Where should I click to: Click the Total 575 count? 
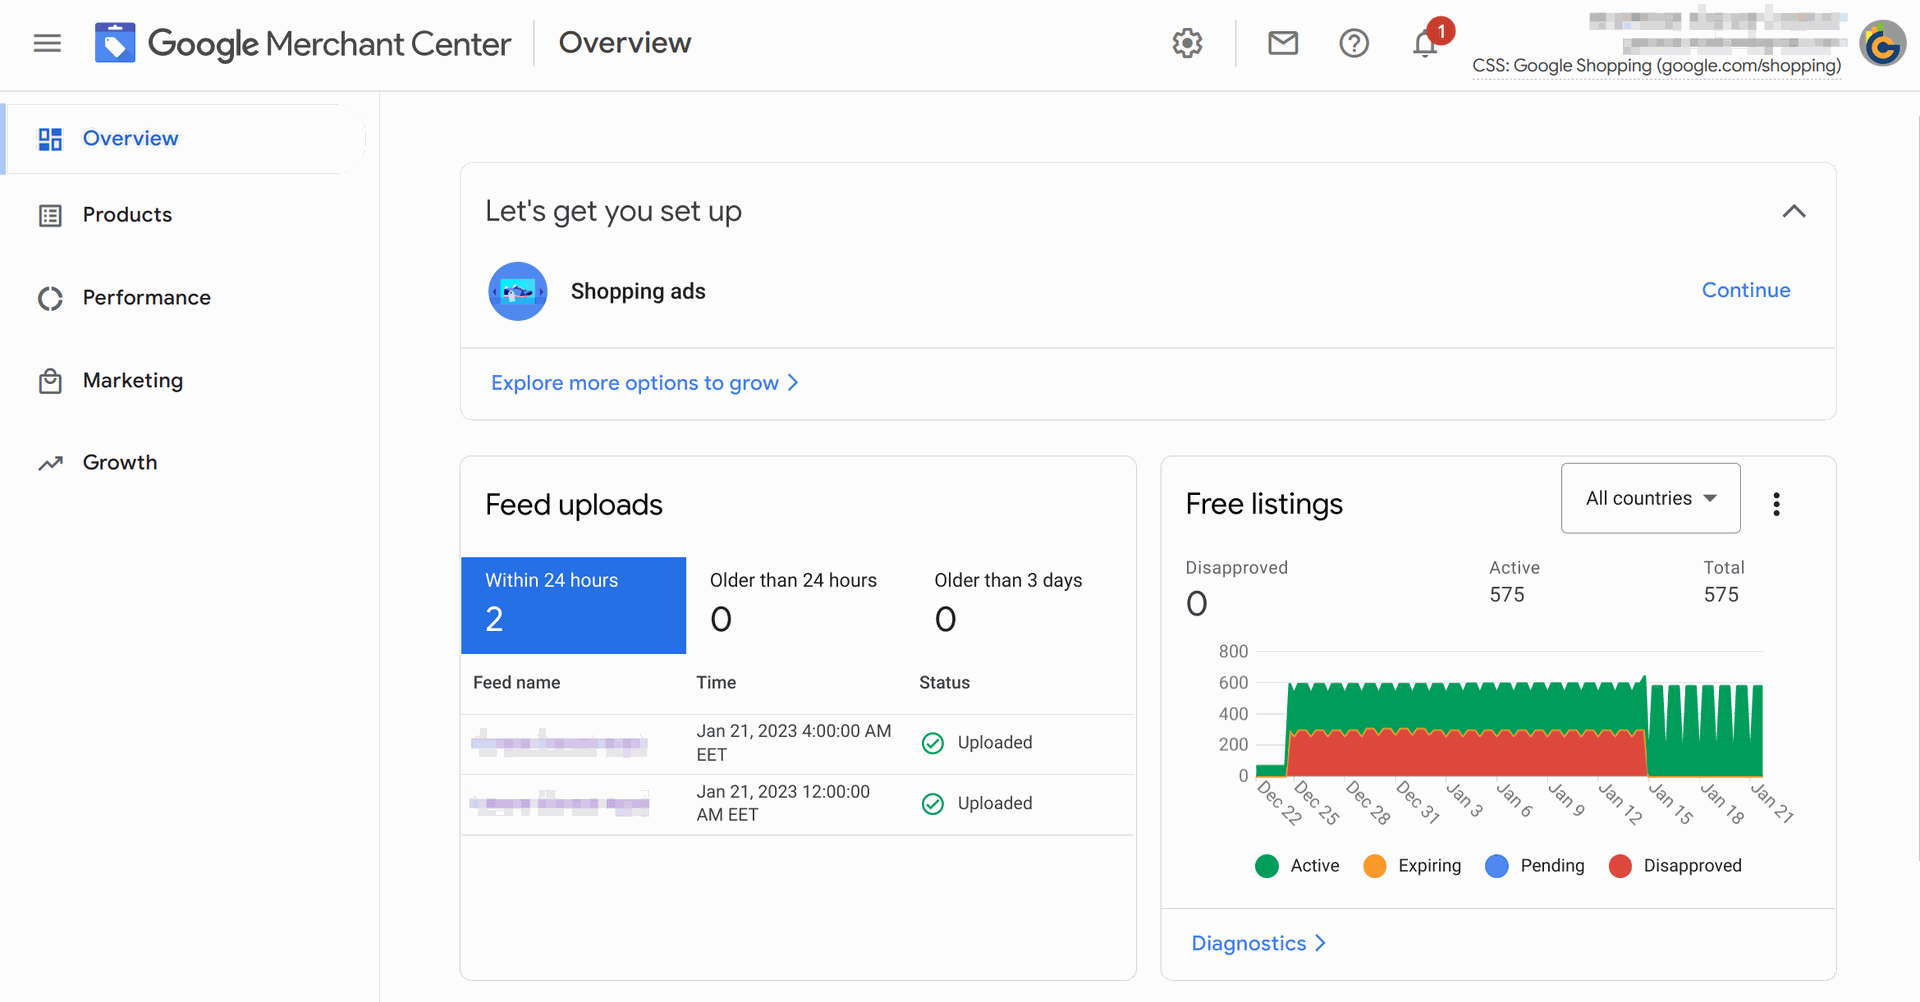1721,595
